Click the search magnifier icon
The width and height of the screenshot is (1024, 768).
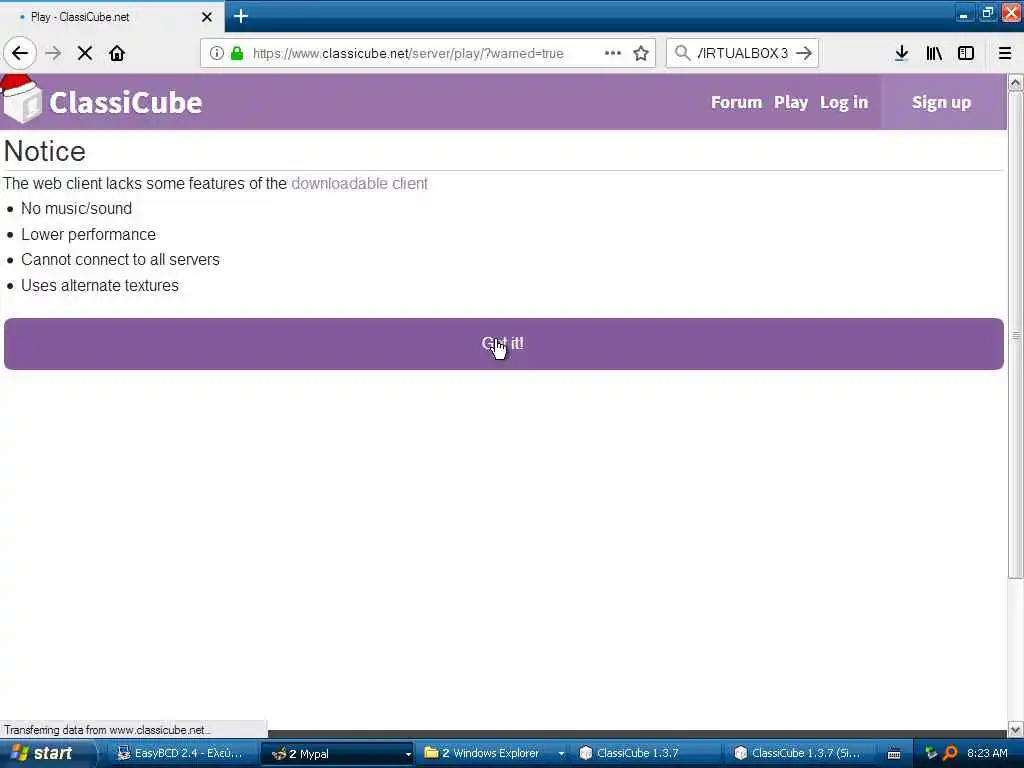tap(682, 53)
